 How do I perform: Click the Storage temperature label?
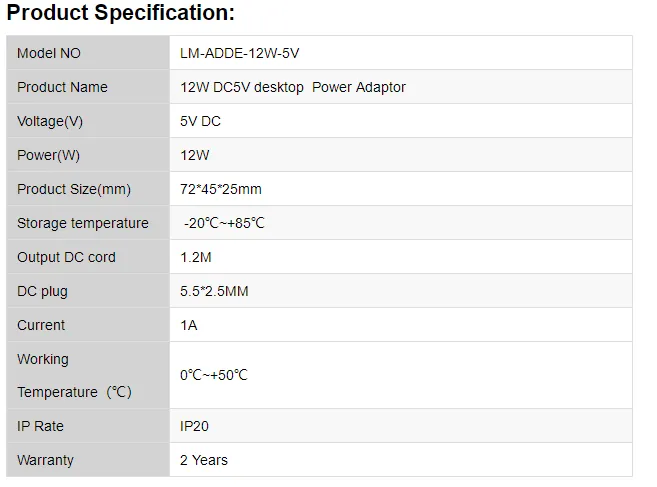click(83, 223)
